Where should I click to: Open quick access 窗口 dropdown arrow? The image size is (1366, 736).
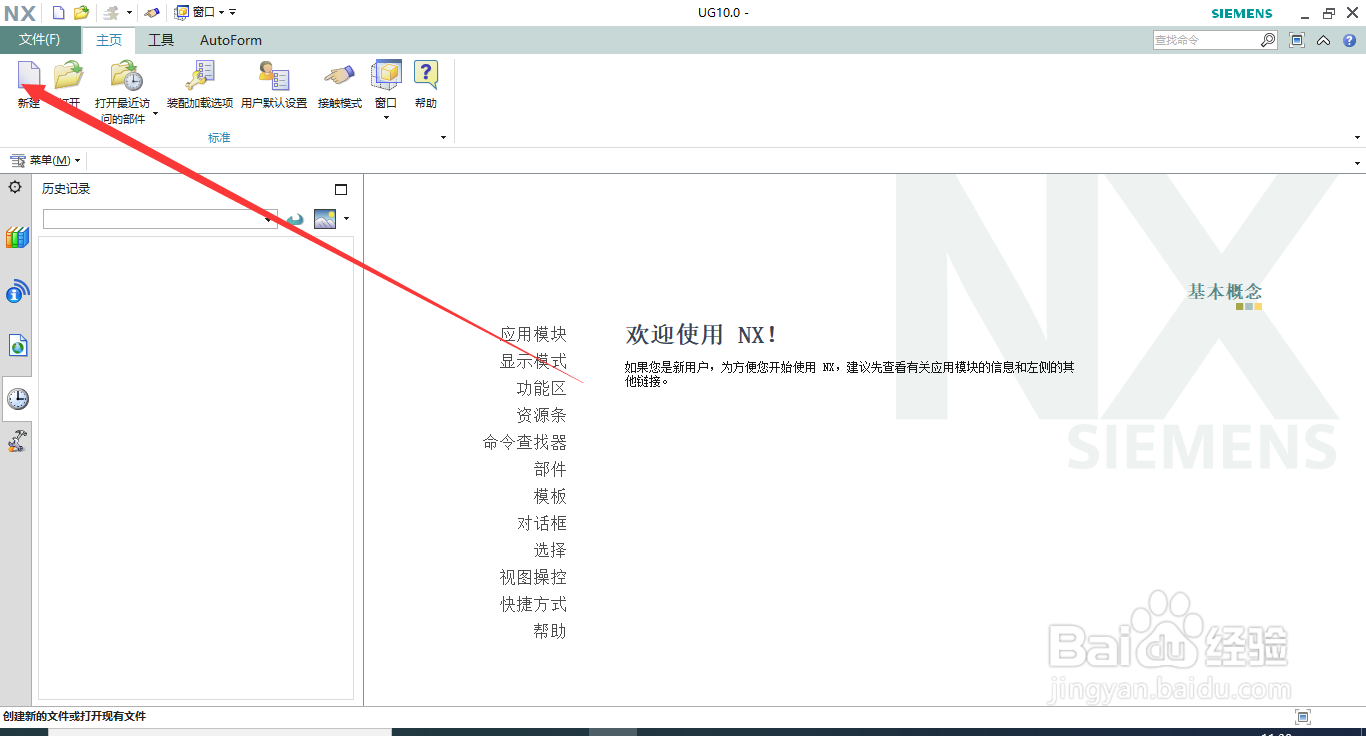point(221,13)
